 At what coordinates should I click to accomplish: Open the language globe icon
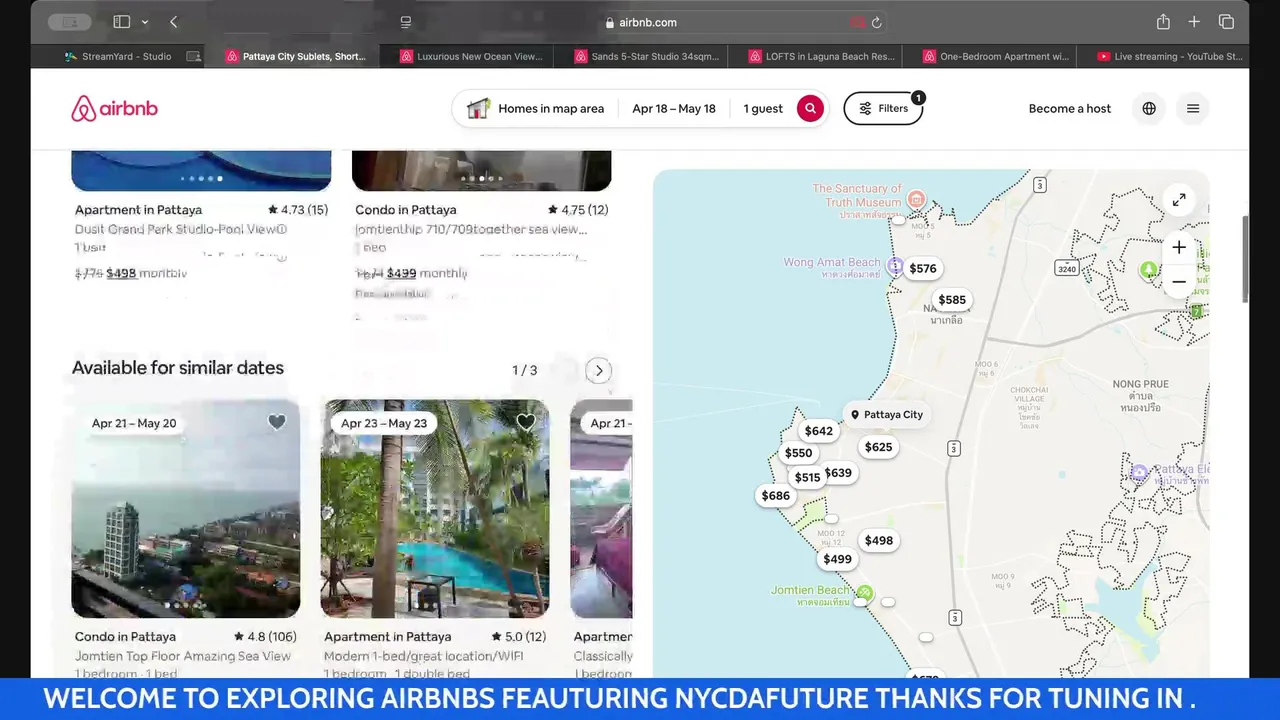1149,108
